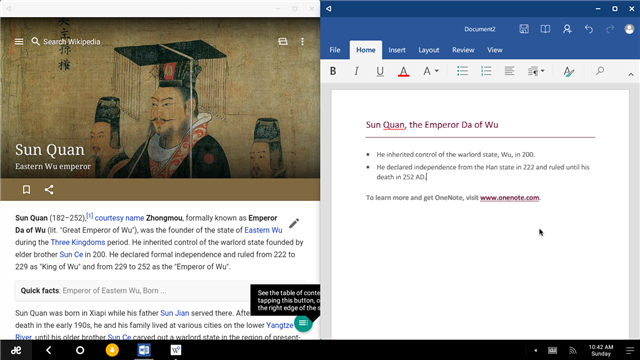Screen dimensions: 640x360
Task: Redo the action in Word
Action: [x=610, y=29]
